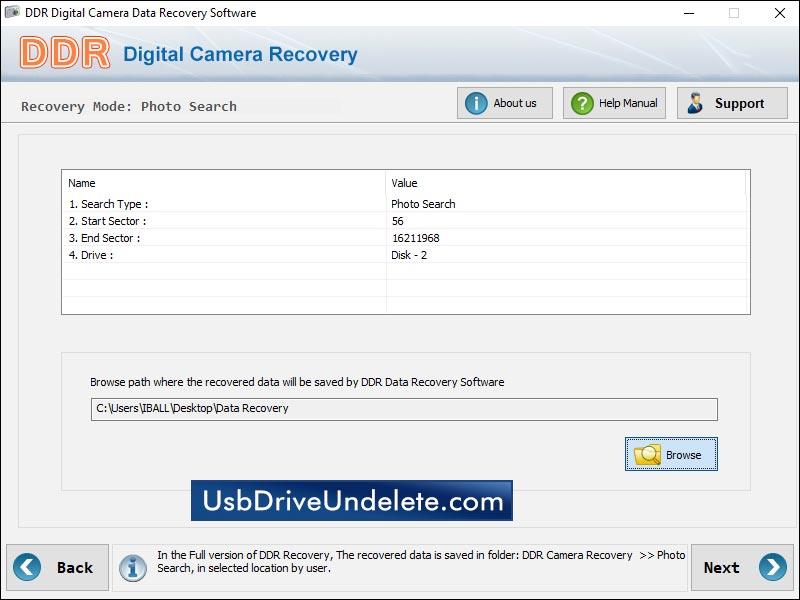Open the About us label
800x600 pixels.
(x=515, y=103)
